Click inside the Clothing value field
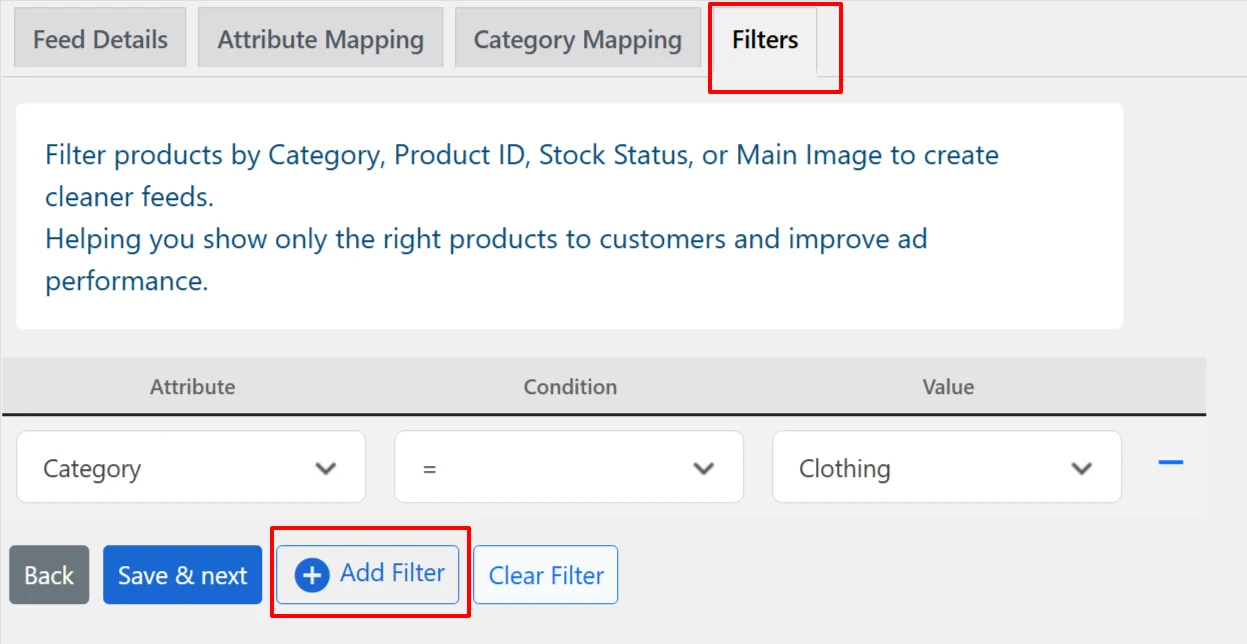1247x644 pixels. click(900, 467)
